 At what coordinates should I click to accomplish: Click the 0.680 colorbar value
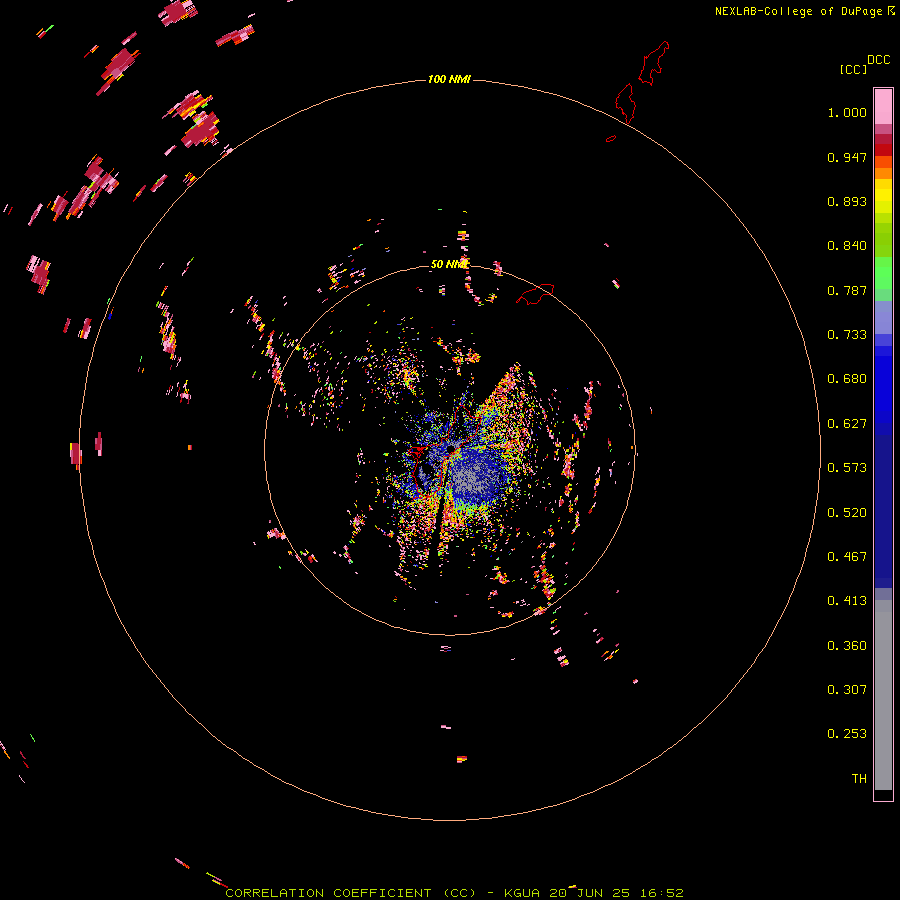click(847, 379)
